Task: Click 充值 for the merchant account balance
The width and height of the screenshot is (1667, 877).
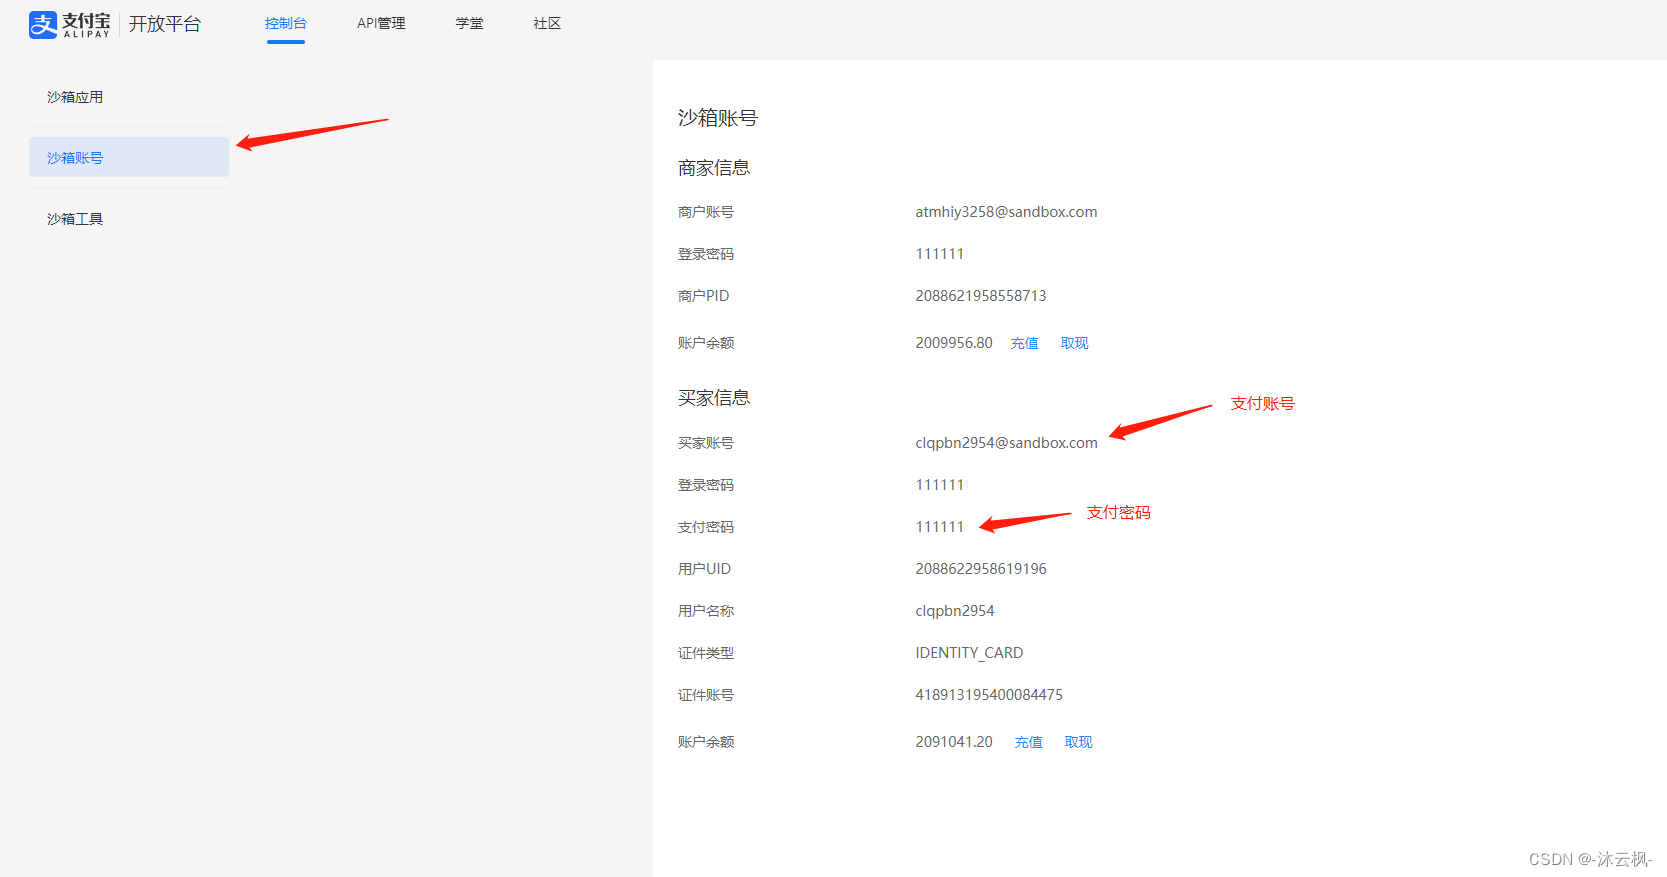Action: coord(1025,343)
